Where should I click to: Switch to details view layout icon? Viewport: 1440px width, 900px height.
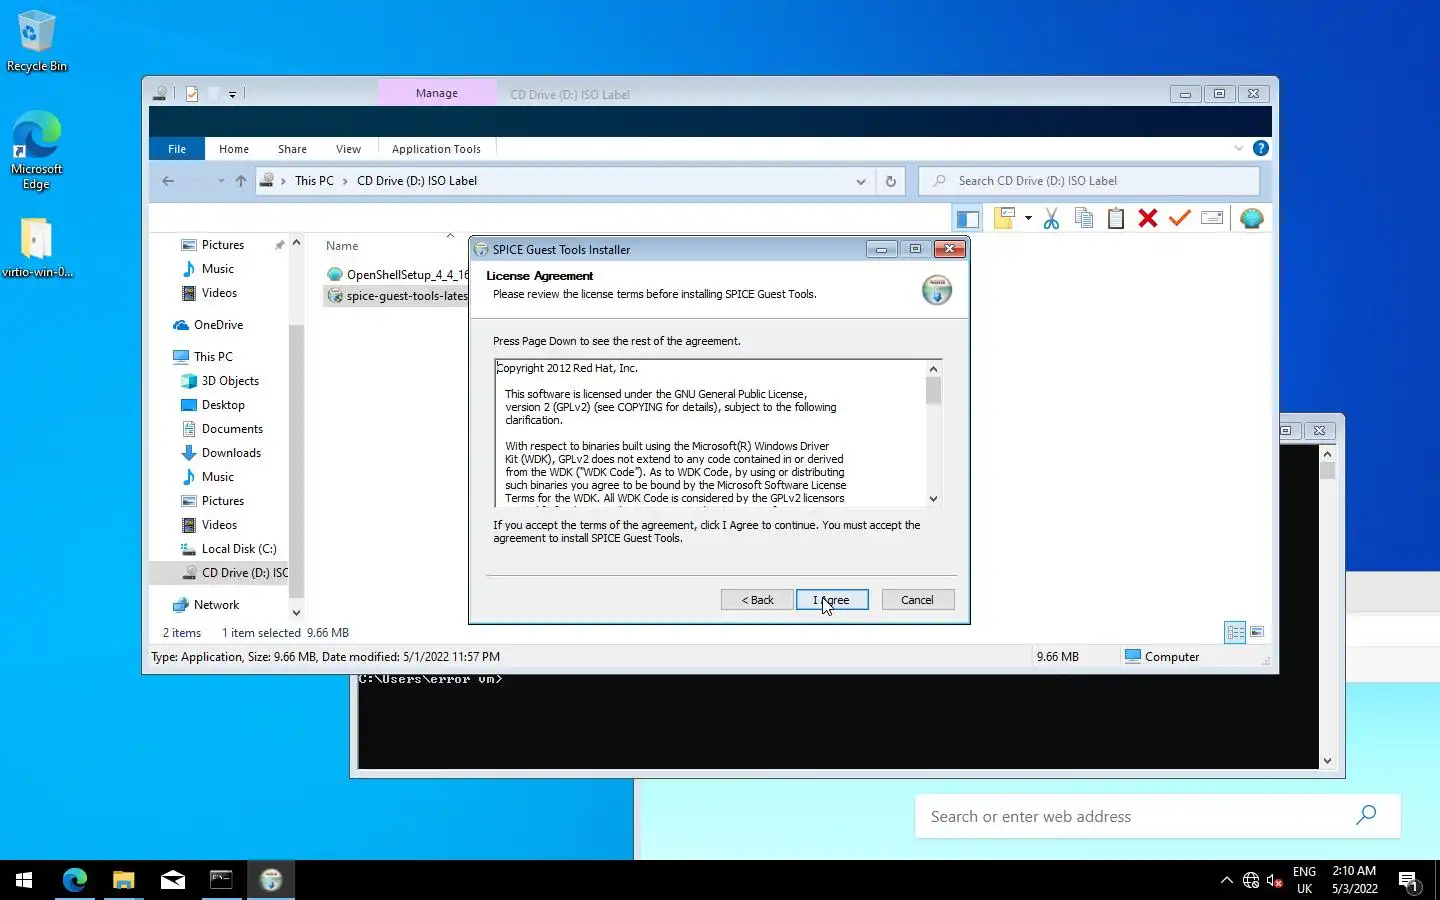[x=1235, y=632]
